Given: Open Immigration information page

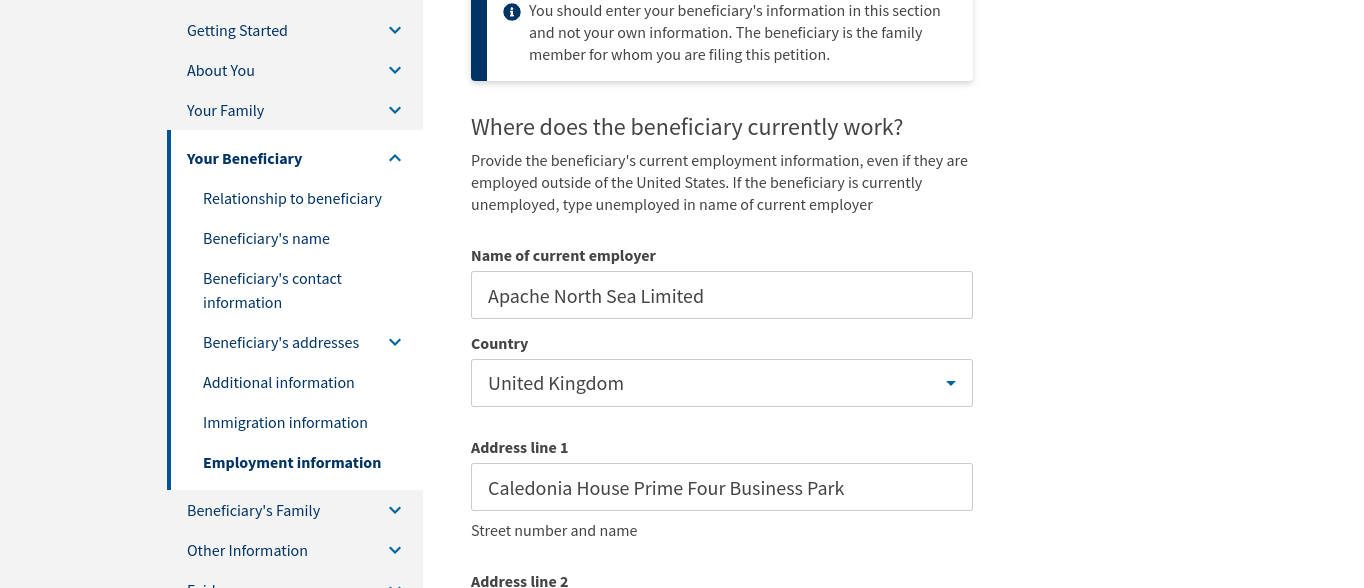Looking at the screenshot, I should (x=285, y=423).
